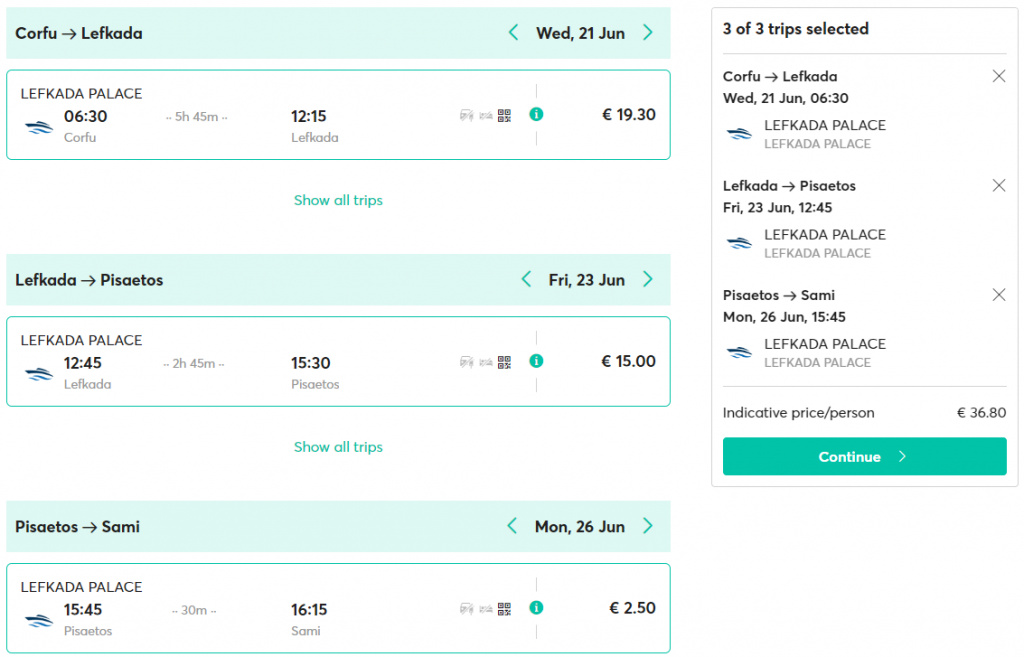Open info icon for Corfu–Lefkada trip

pos(536,114)
